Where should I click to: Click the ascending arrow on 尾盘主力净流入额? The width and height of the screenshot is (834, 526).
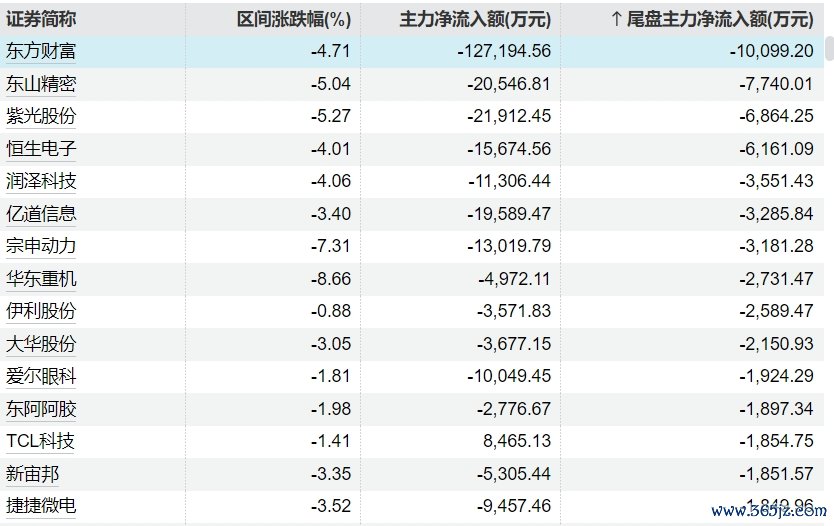[616, 19]
